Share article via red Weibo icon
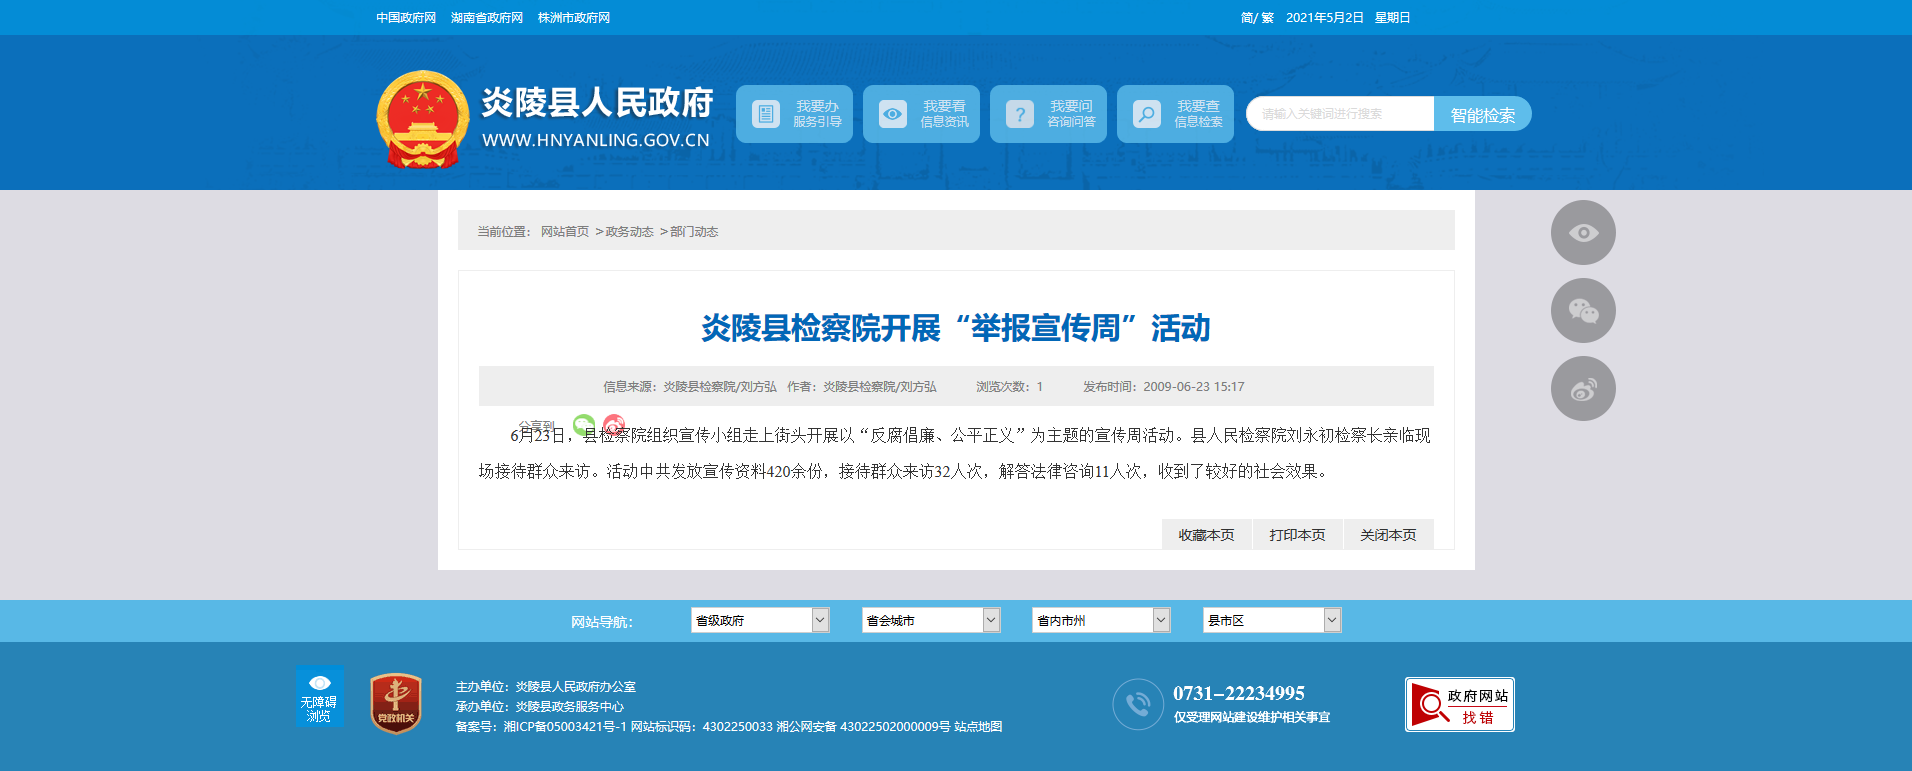 (614, 425)
